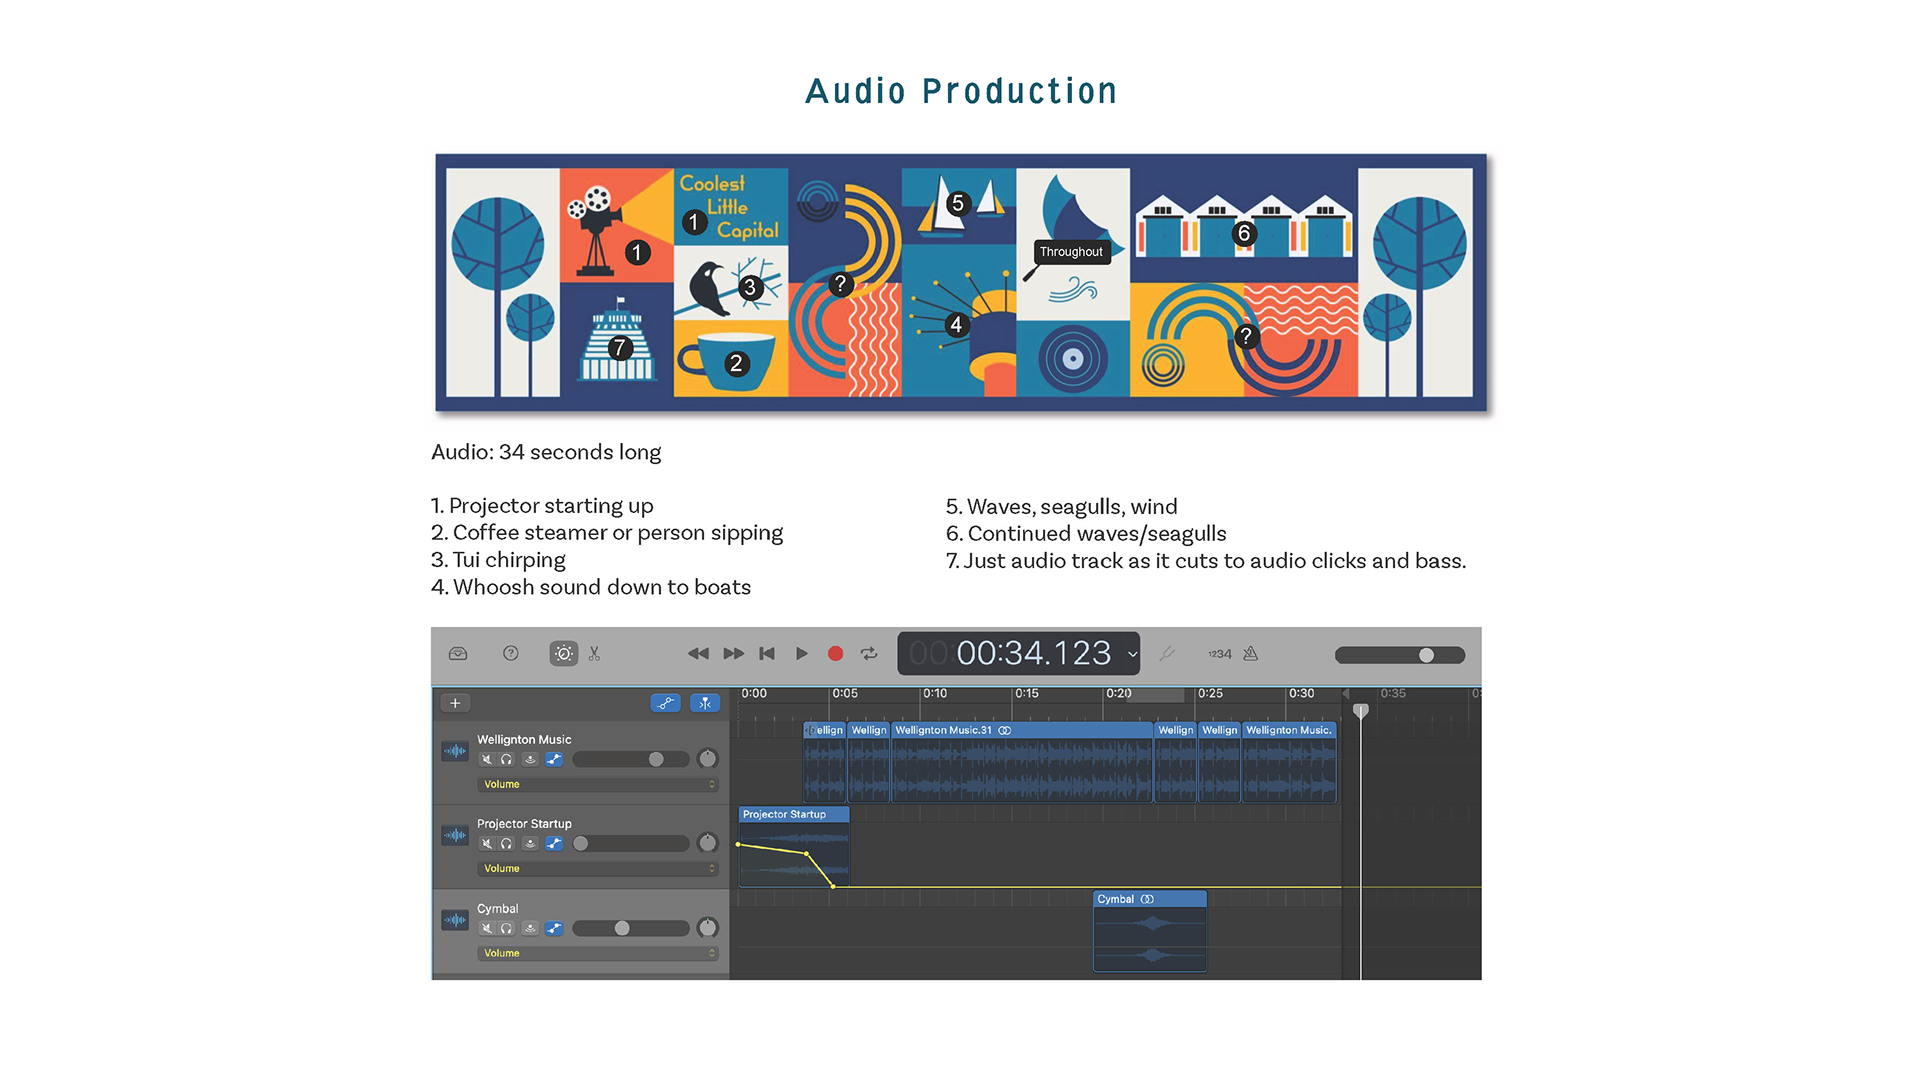Open the Library panel icon
The height and width of the screenshot is (1080, 1920).
(458, 654)
